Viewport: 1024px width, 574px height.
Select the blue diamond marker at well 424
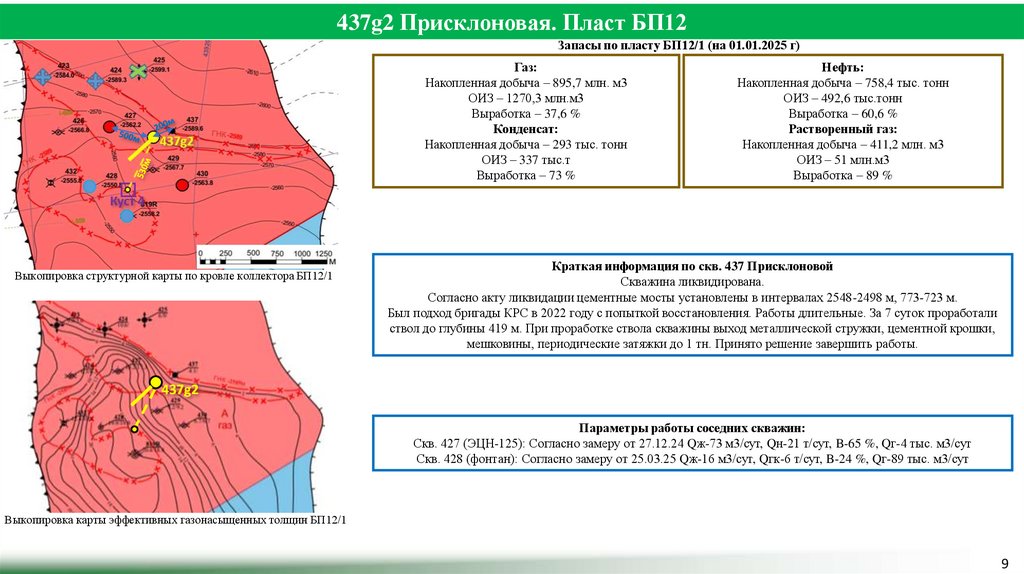pyautogui.click(x=95, y=82)
